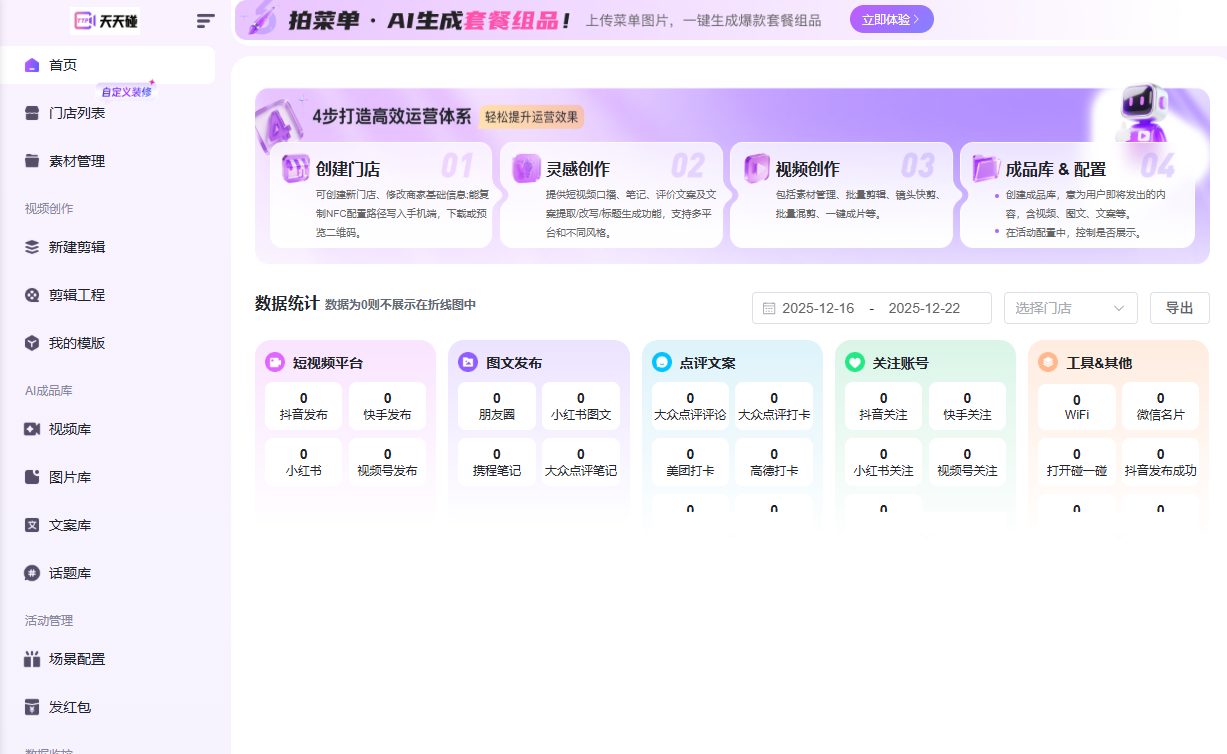Set the end date 2025-12-22
Viewport: 1227px width, 754px height.
pyautogui.click(x=924, y=308)
